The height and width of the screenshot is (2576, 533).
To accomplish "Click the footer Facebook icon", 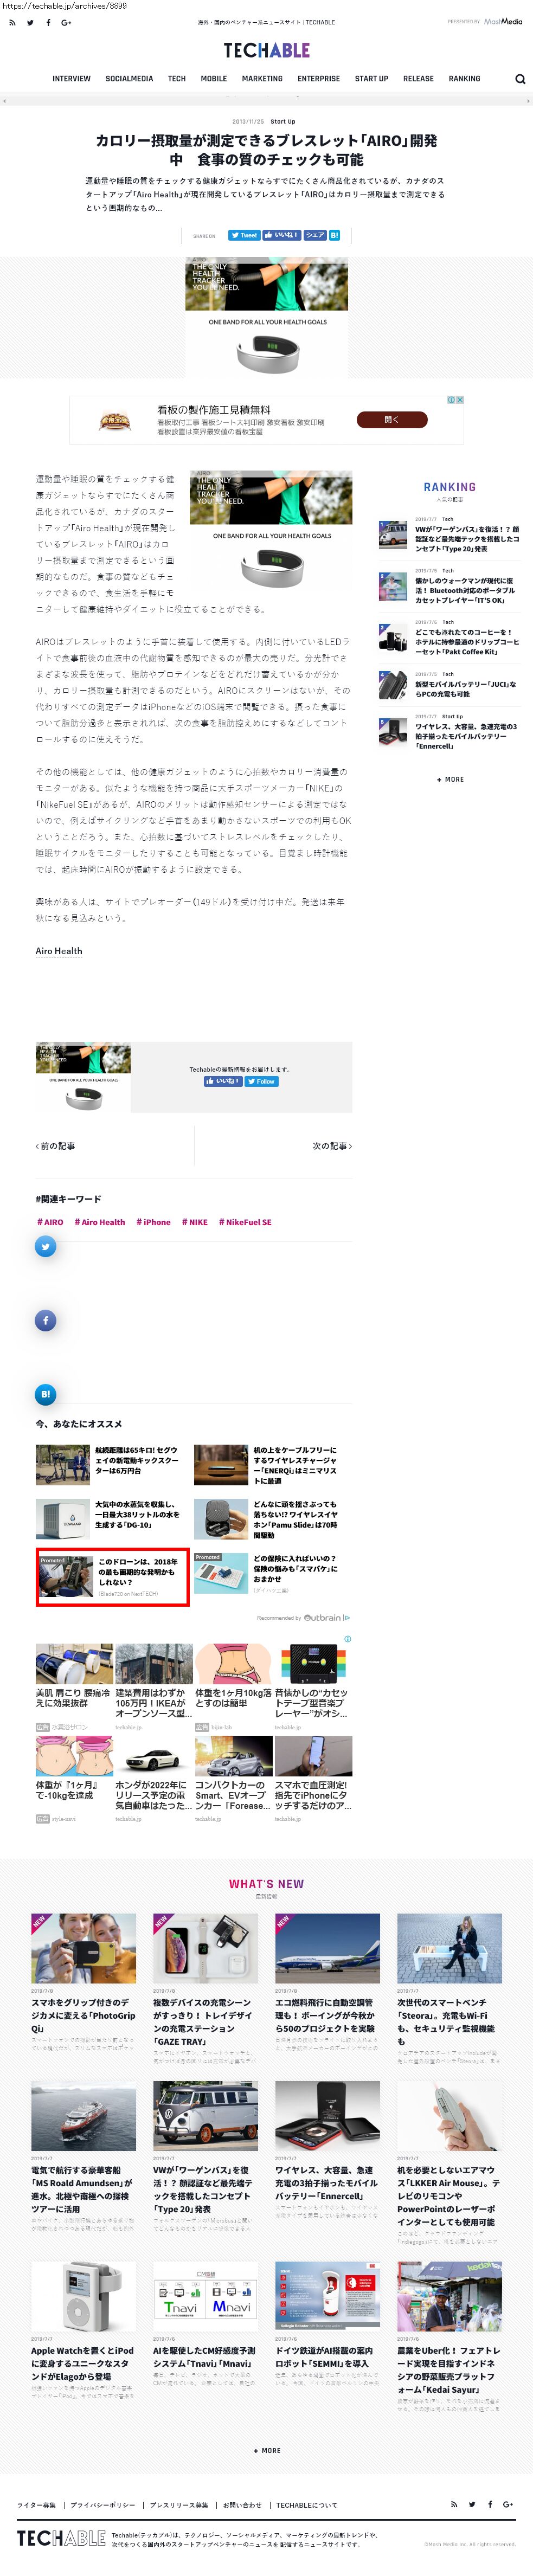I will pos(490,2504).
